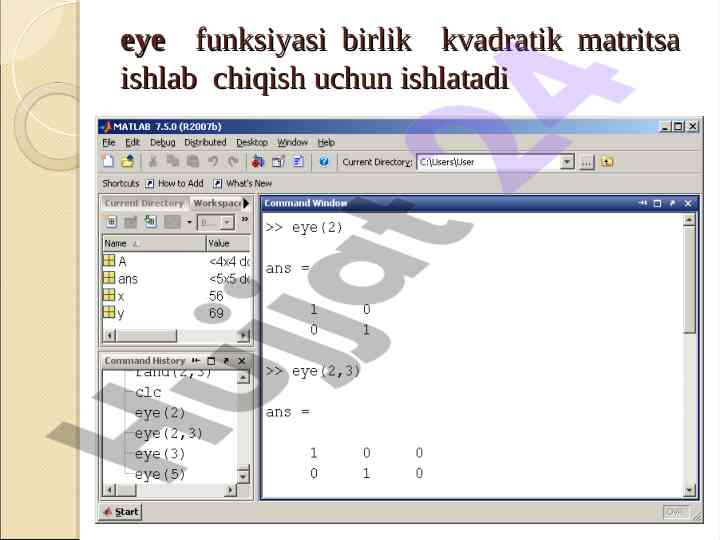Click the Paste clipboard toolbar icon
This screenshot has height=540, width=720.
pyautogui.click(x=193, y=162)
